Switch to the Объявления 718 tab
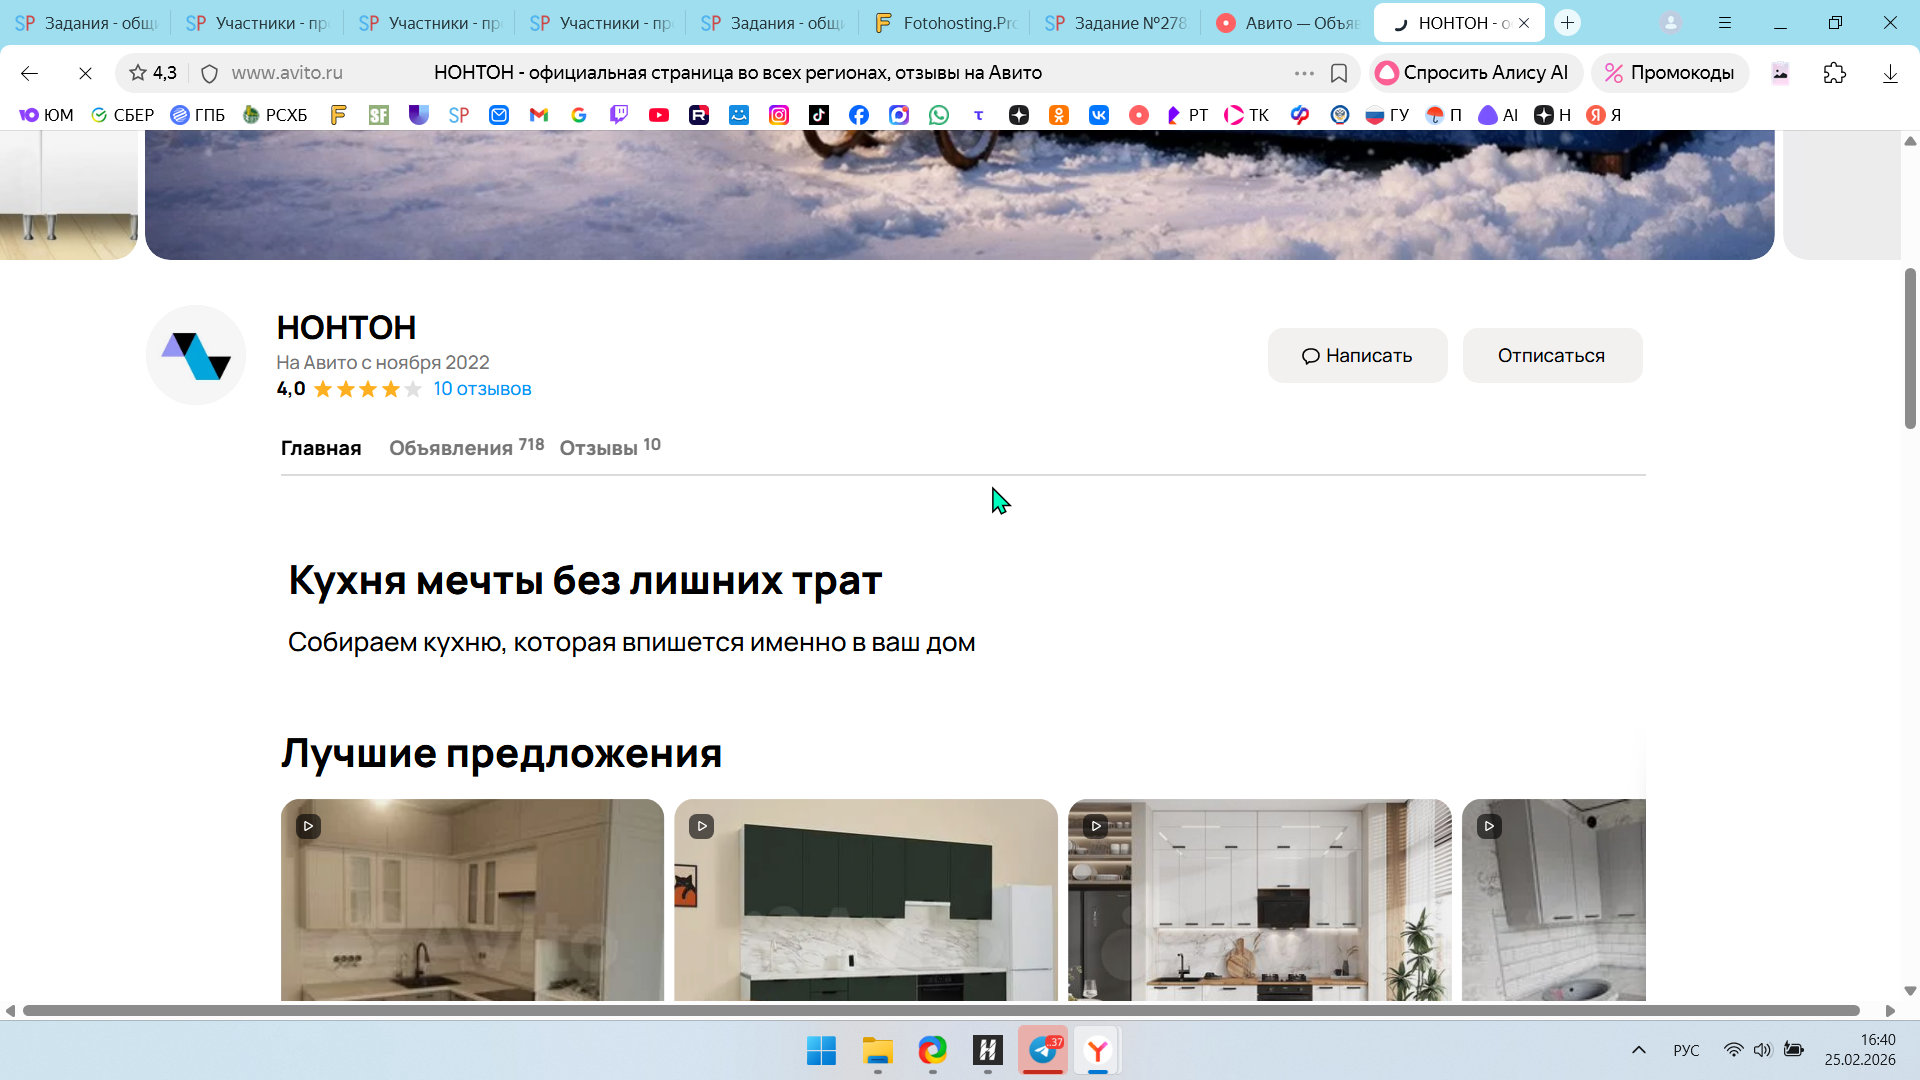This screenshot has height=1080, width=1920. click(x=465, y=447)
